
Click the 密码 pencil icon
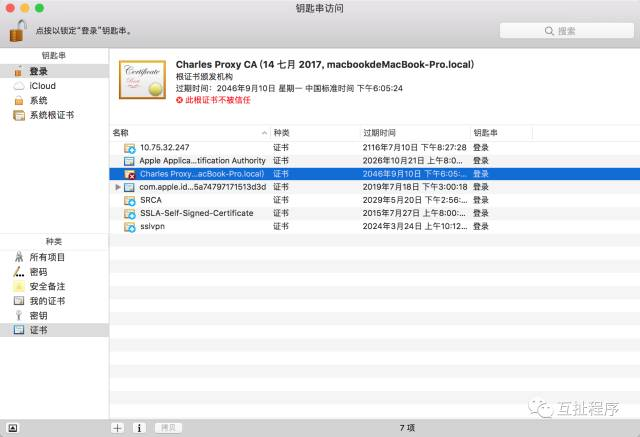coord(19,272)
